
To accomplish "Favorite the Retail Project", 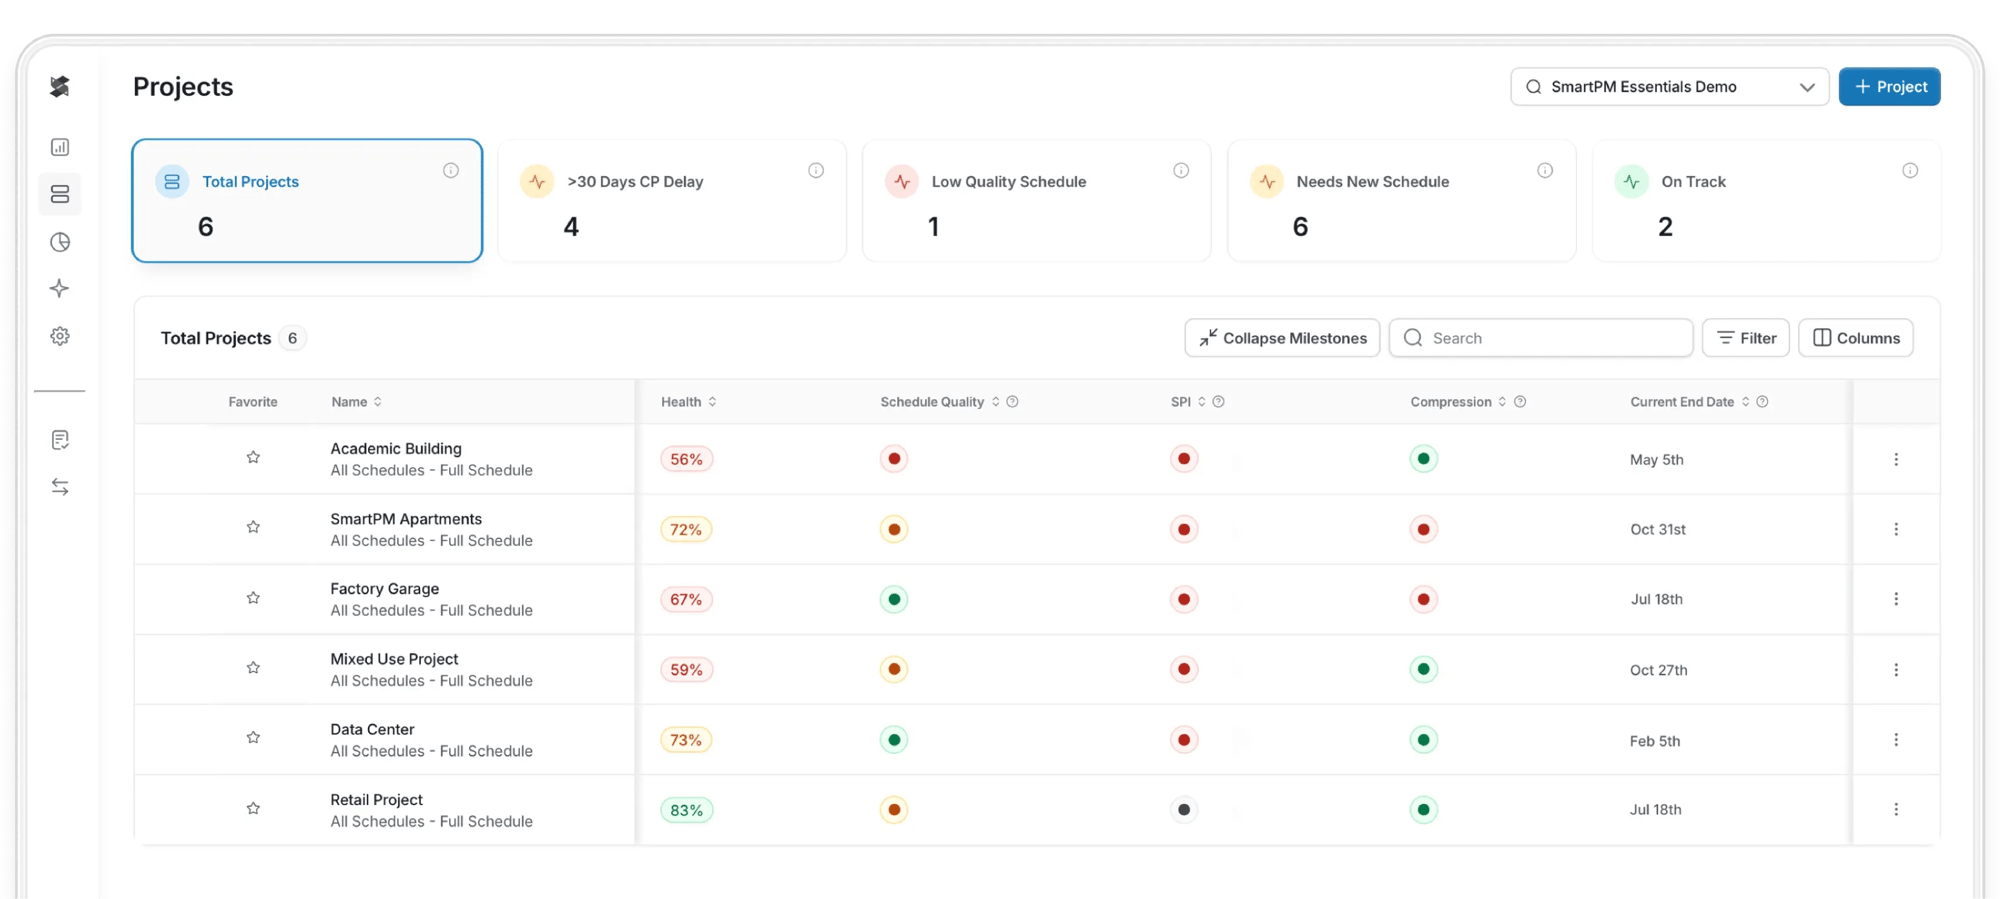I will 253,808.
